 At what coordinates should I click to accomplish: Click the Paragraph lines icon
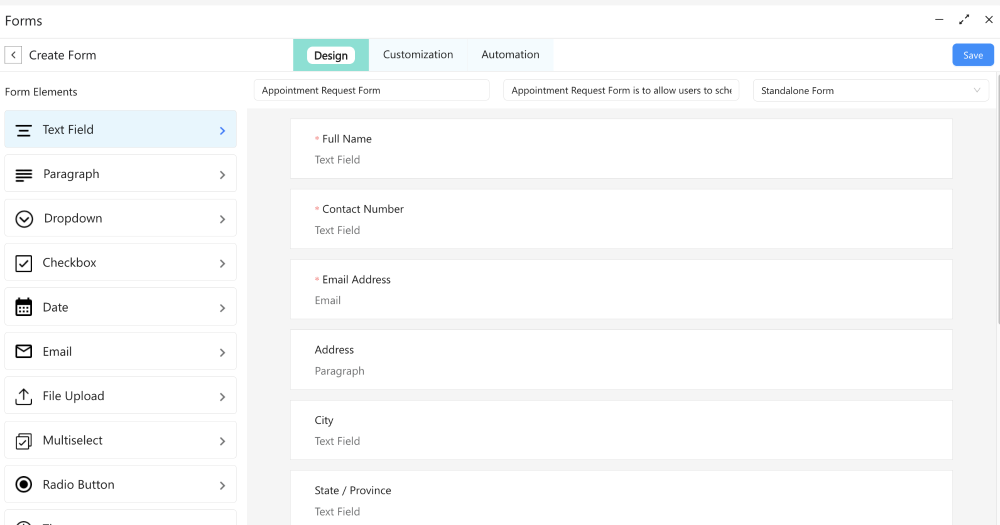pos(24,175)
